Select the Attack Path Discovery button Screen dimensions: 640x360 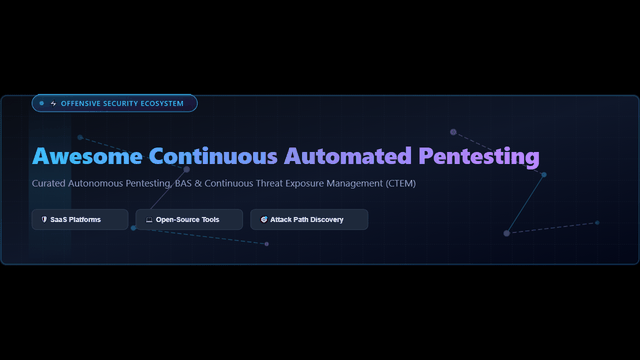point(309,220)
